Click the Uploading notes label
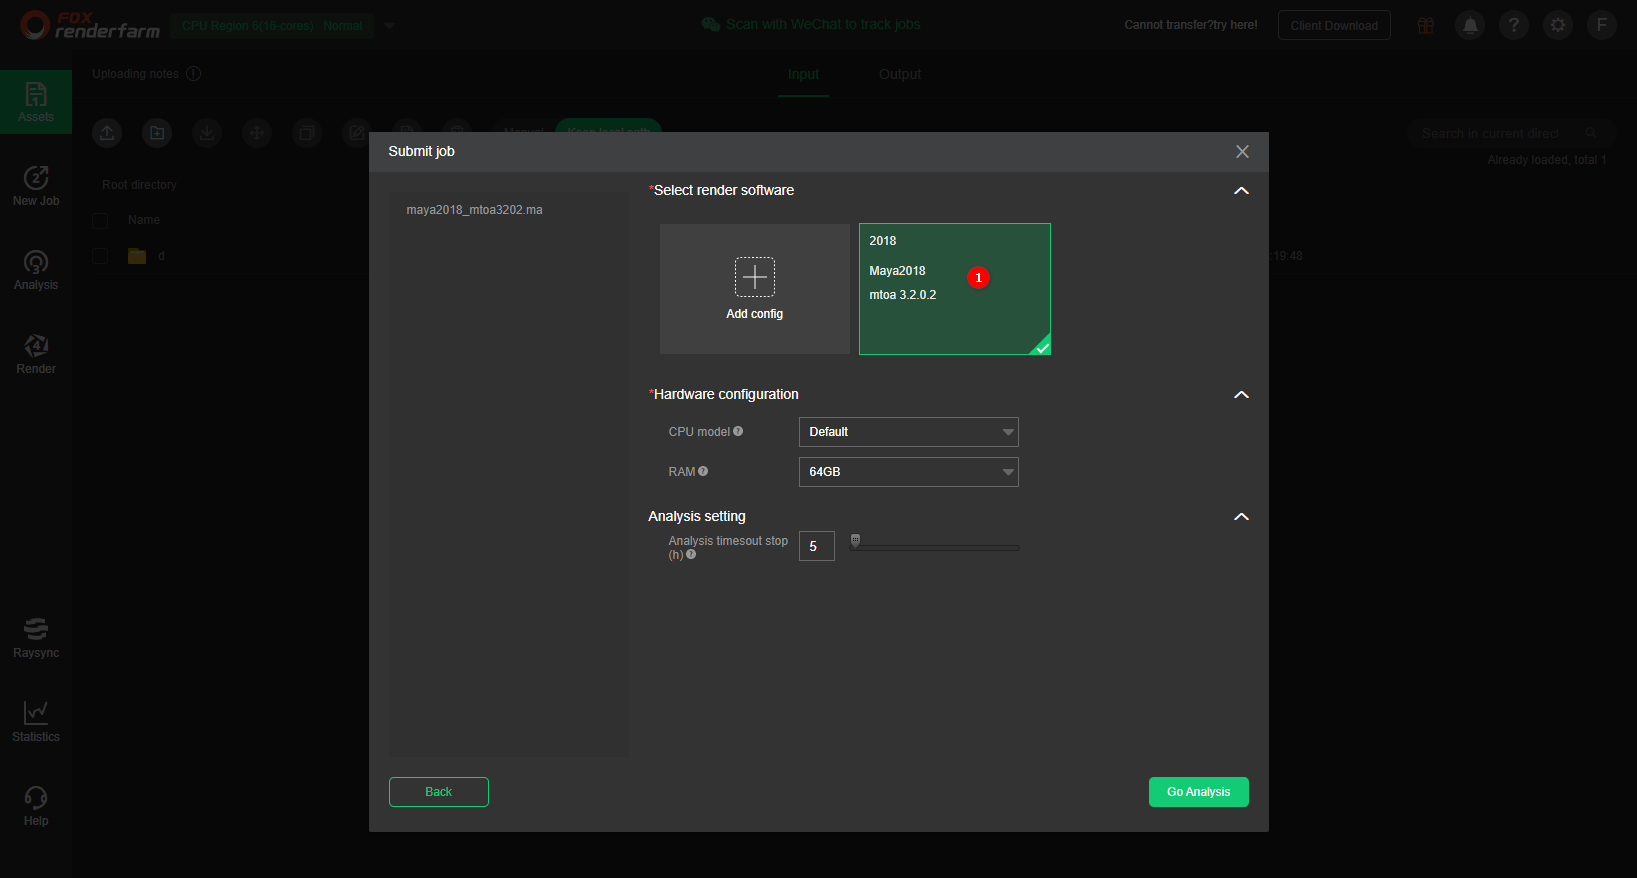Screen dimensions: 1637x878 [x=135, y=74]
